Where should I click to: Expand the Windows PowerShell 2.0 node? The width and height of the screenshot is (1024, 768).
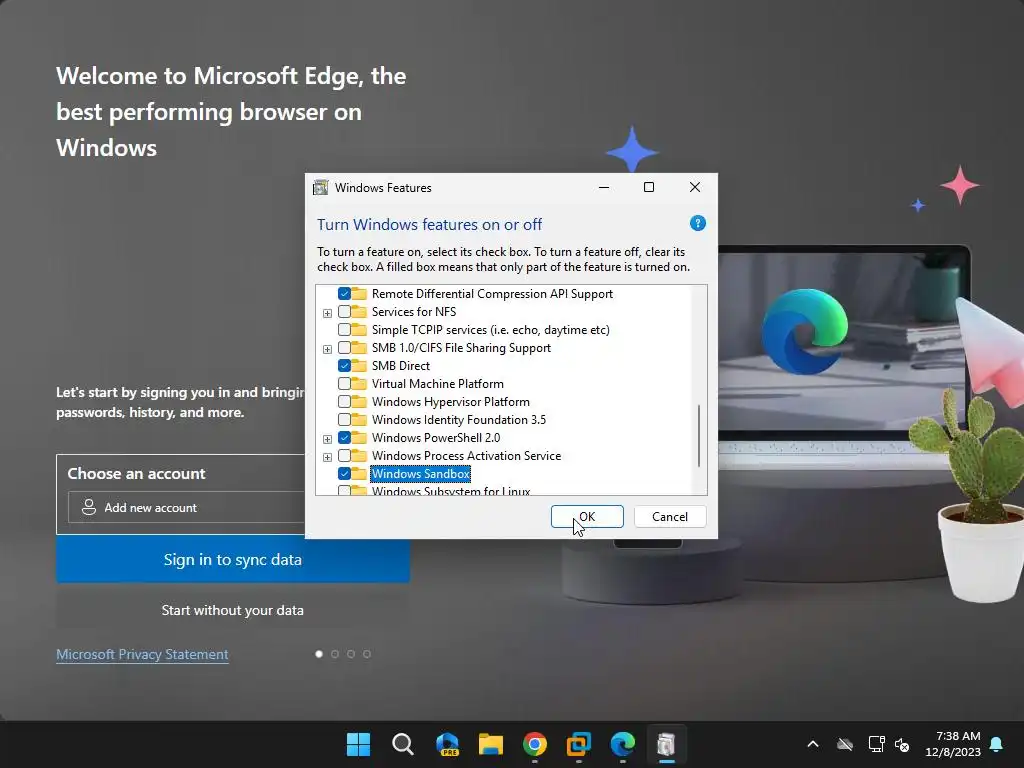point(327,440)
